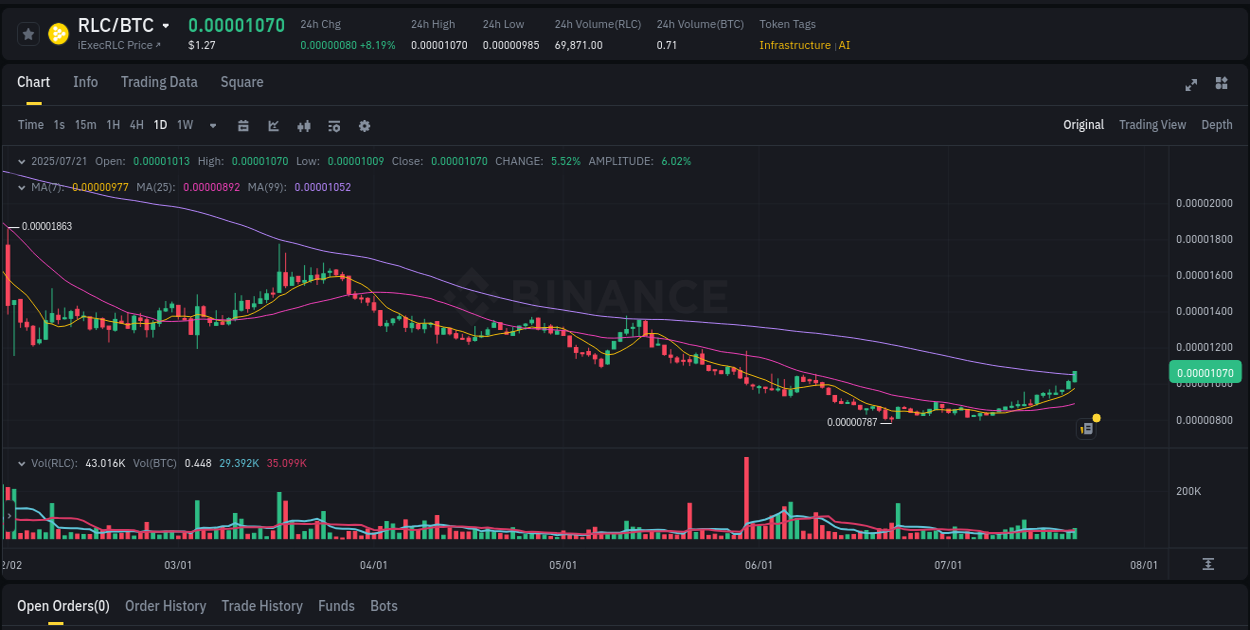Open the grid layout icon near fullscreen
The height and width of the screenshot is (630, 1250).
1221,85
